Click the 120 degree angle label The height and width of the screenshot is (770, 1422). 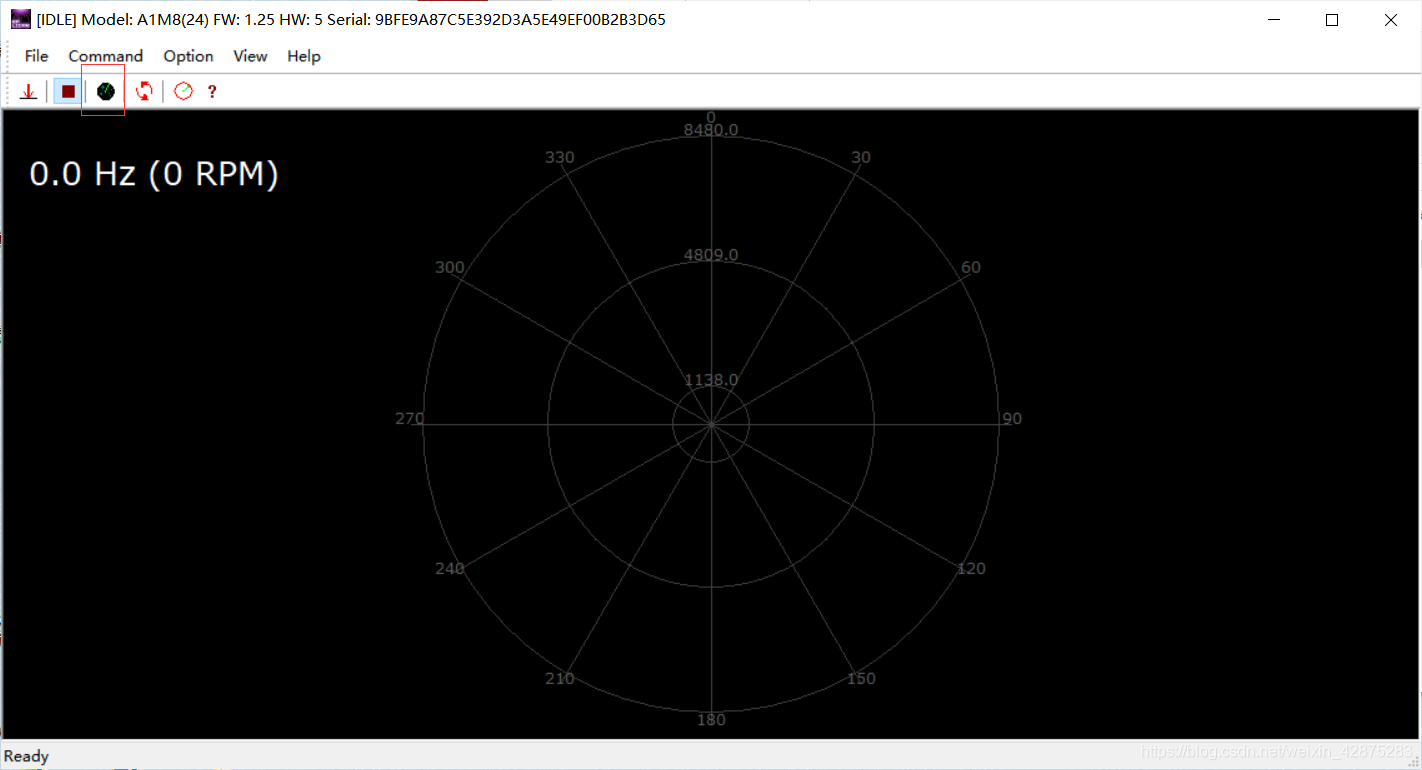click(x=971, y=569)
